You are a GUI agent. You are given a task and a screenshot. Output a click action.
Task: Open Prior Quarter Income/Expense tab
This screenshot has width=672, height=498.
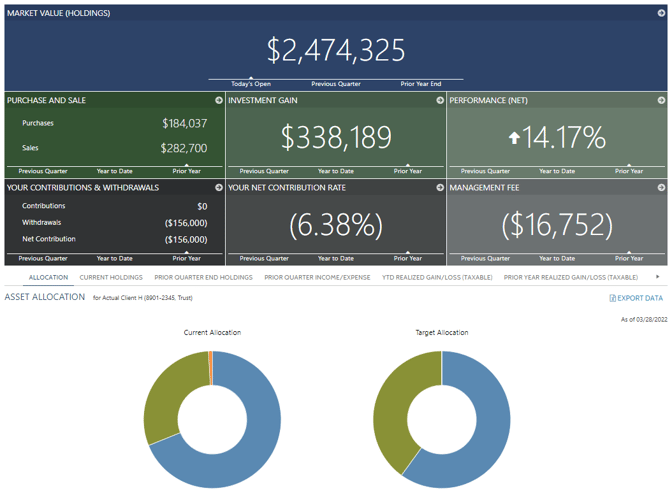(x=317, y=277)
